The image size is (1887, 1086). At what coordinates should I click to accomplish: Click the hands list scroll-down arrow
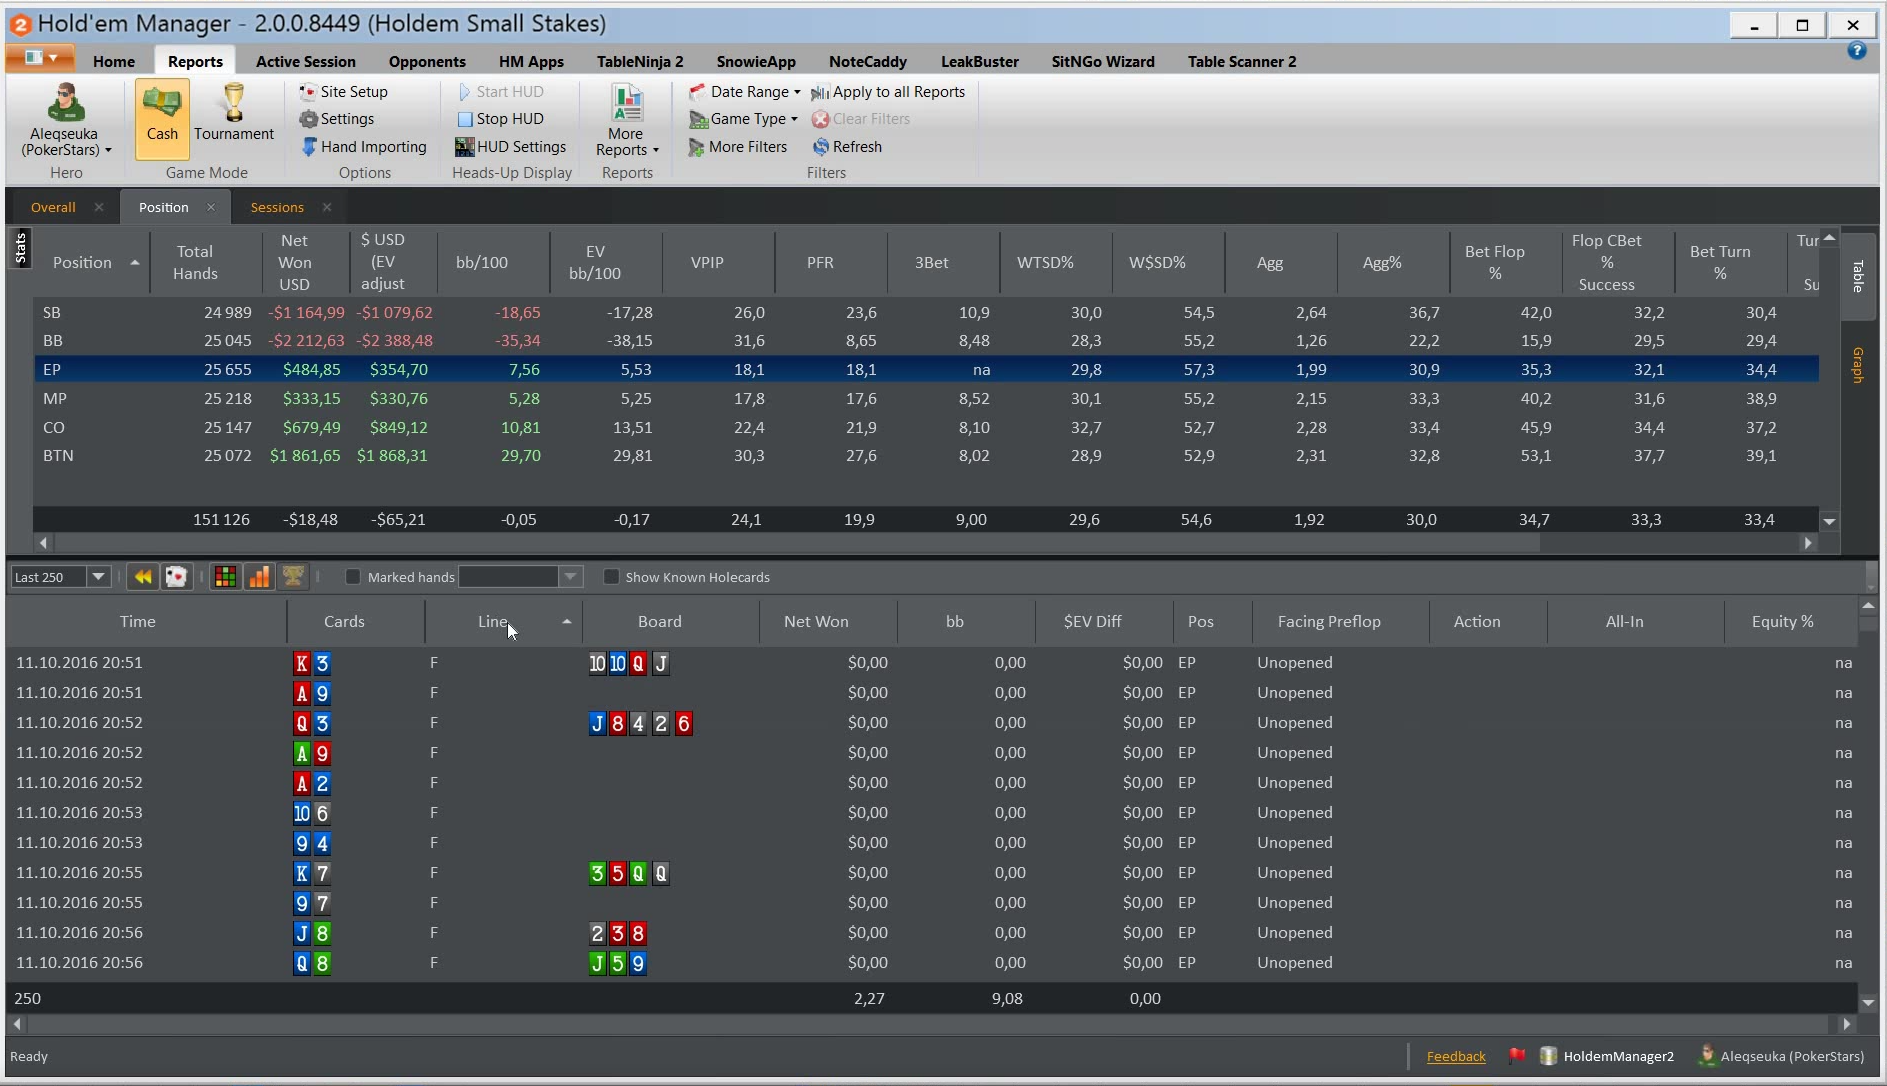(1868, 1002)
